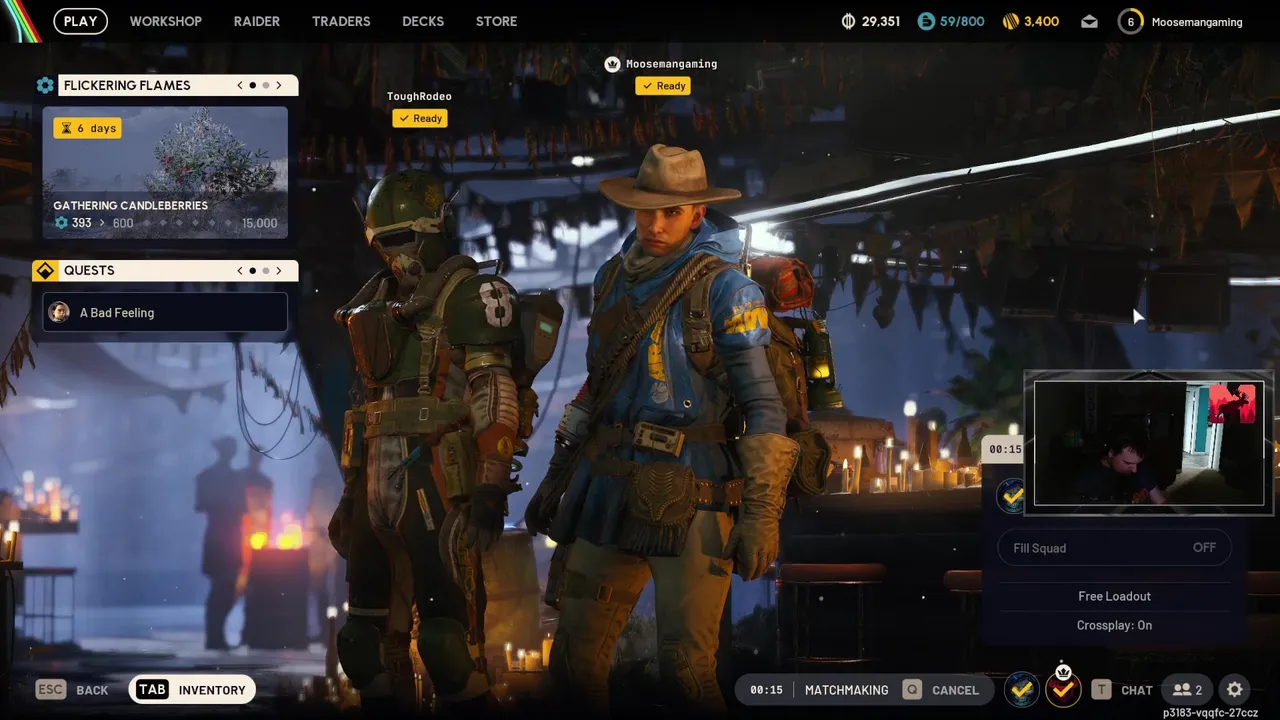Viewport: 1280px width, 720px height.
Task: Open the Gathering Candleberries event card
Action: [x=165, y=172]
